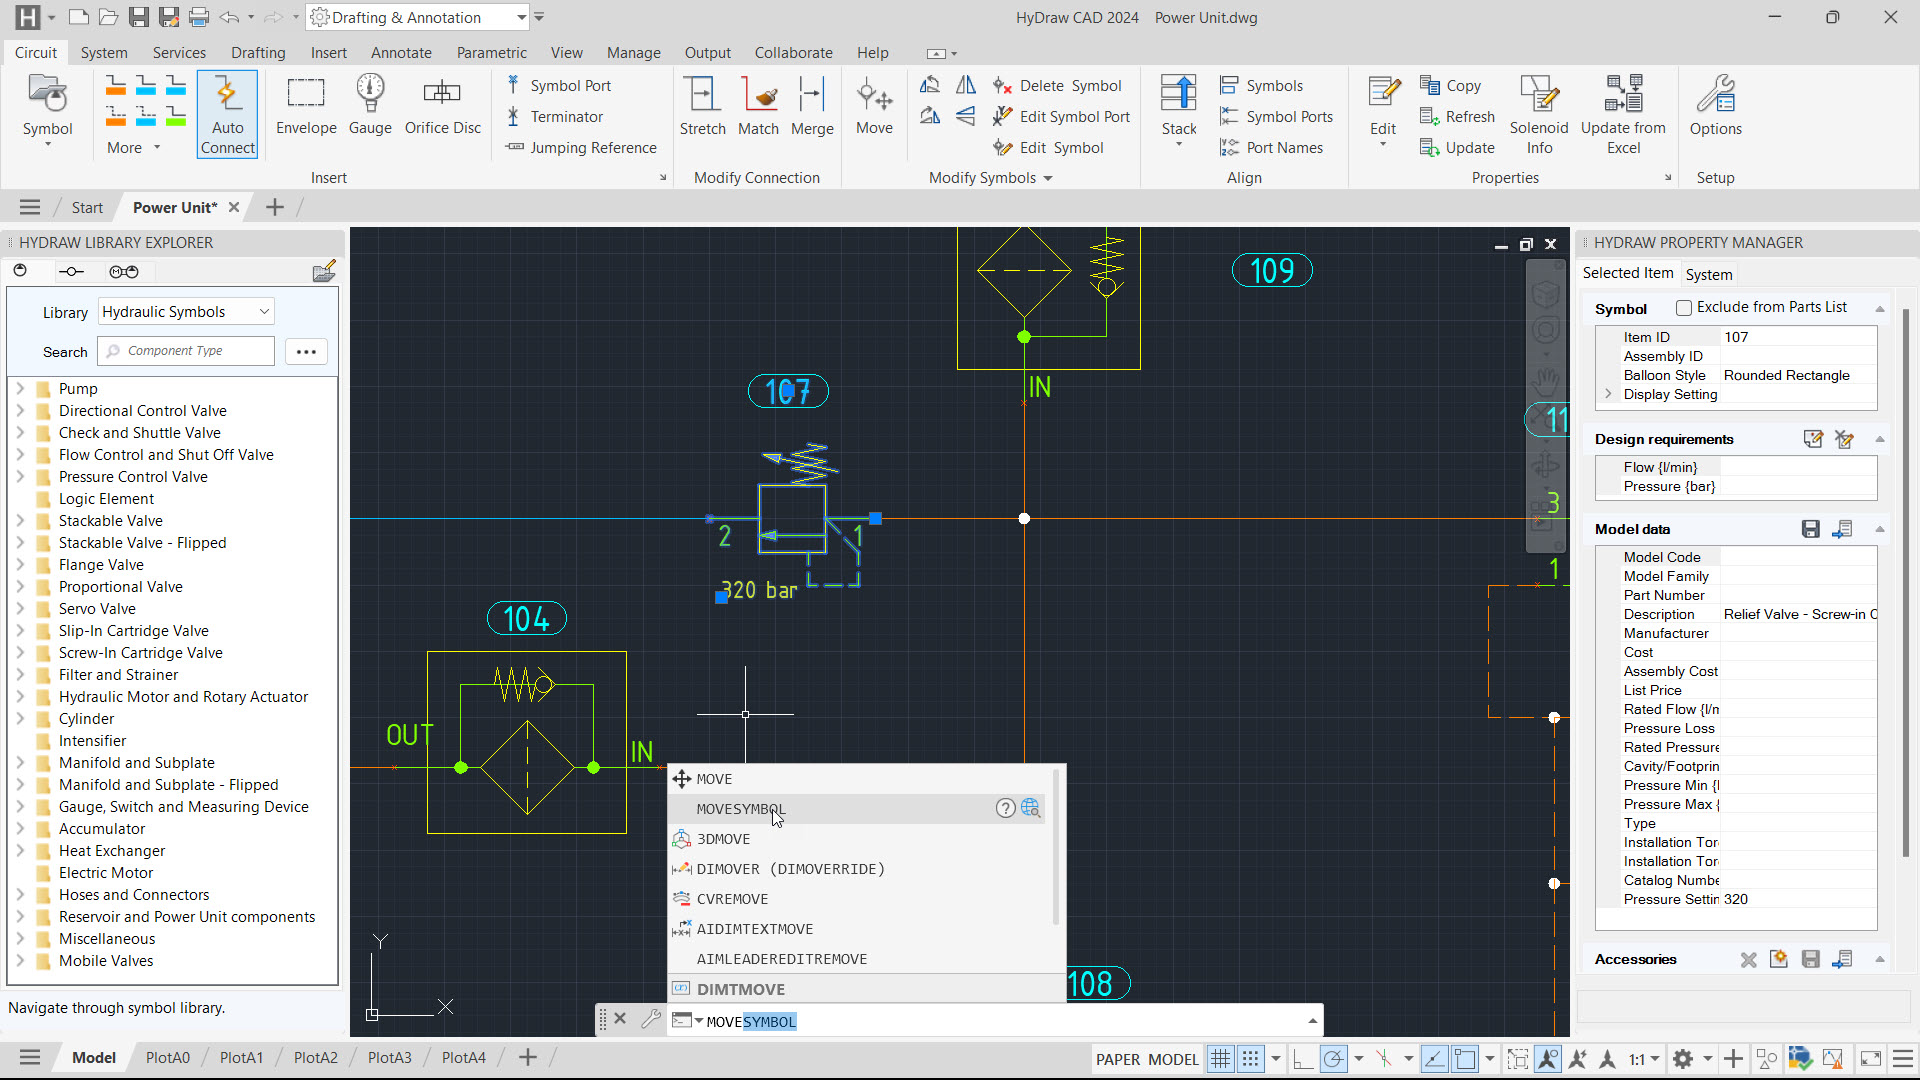Open the System ribbon tab
This screenshot has width=1920, height=1080.
(104, 53)
